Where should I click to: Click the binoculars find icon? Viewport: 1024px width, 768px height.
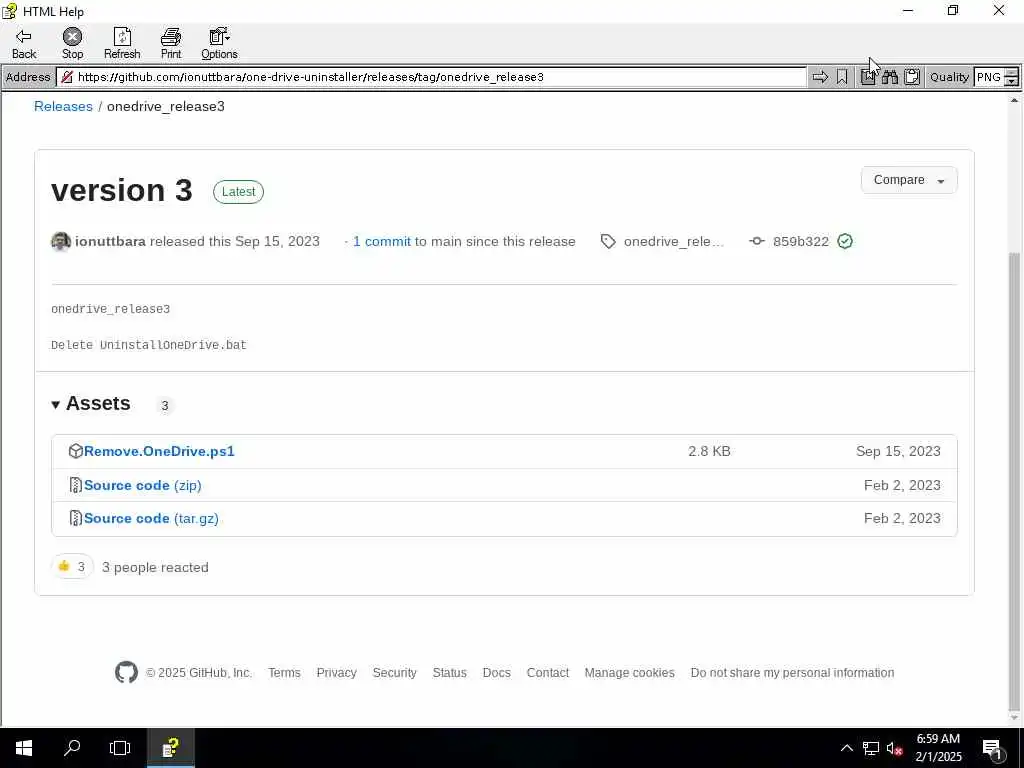(889, 77)
